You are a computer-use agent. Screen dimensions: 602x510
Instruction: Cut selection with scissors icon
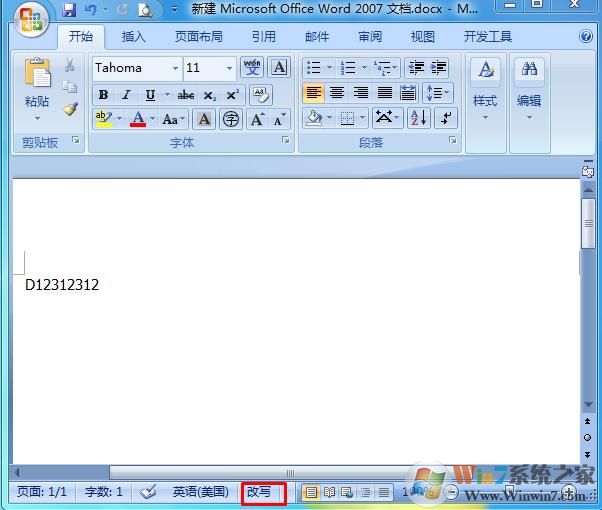point(69,65)
